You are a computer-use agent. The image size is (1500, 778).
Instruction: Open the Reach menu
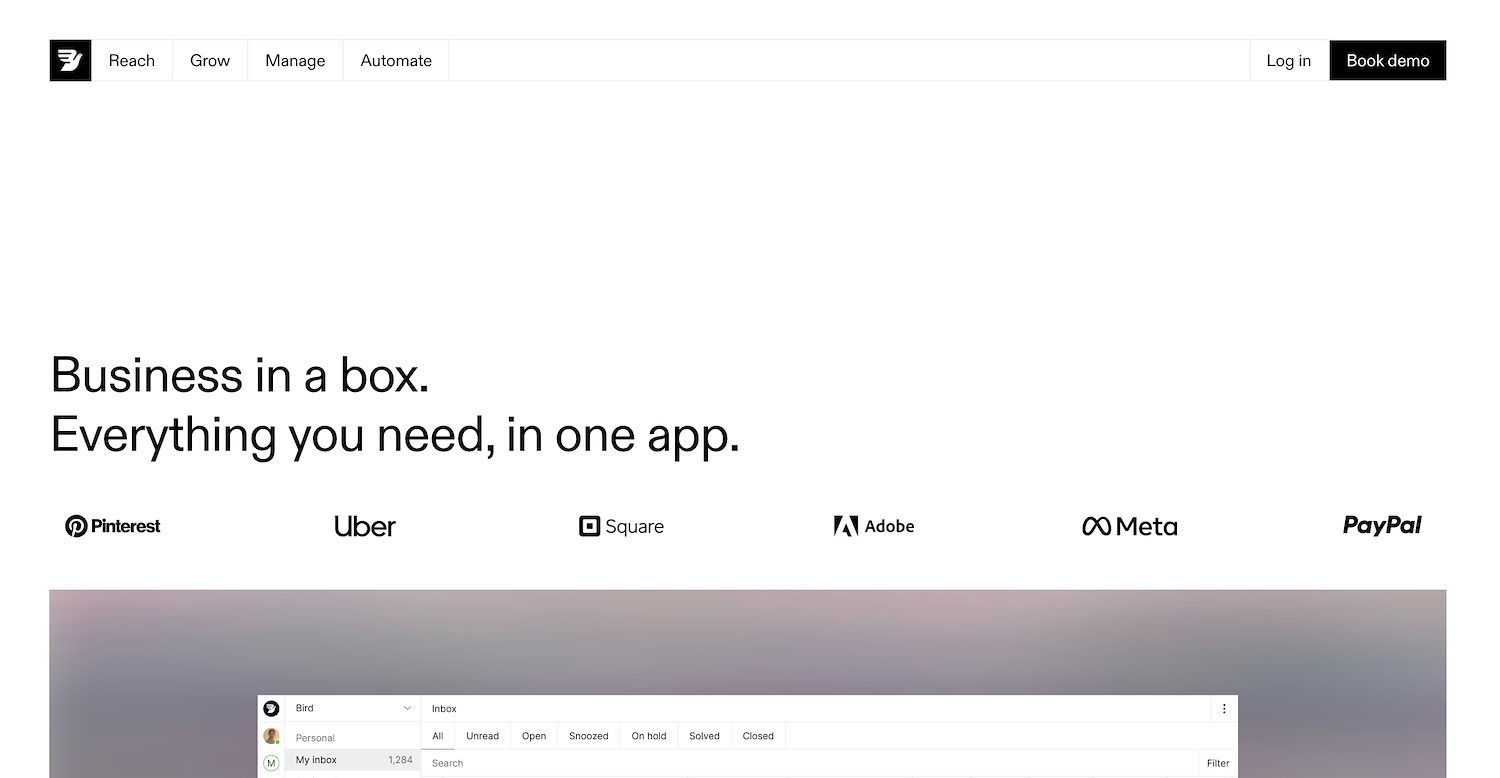(x=132, y=60)
